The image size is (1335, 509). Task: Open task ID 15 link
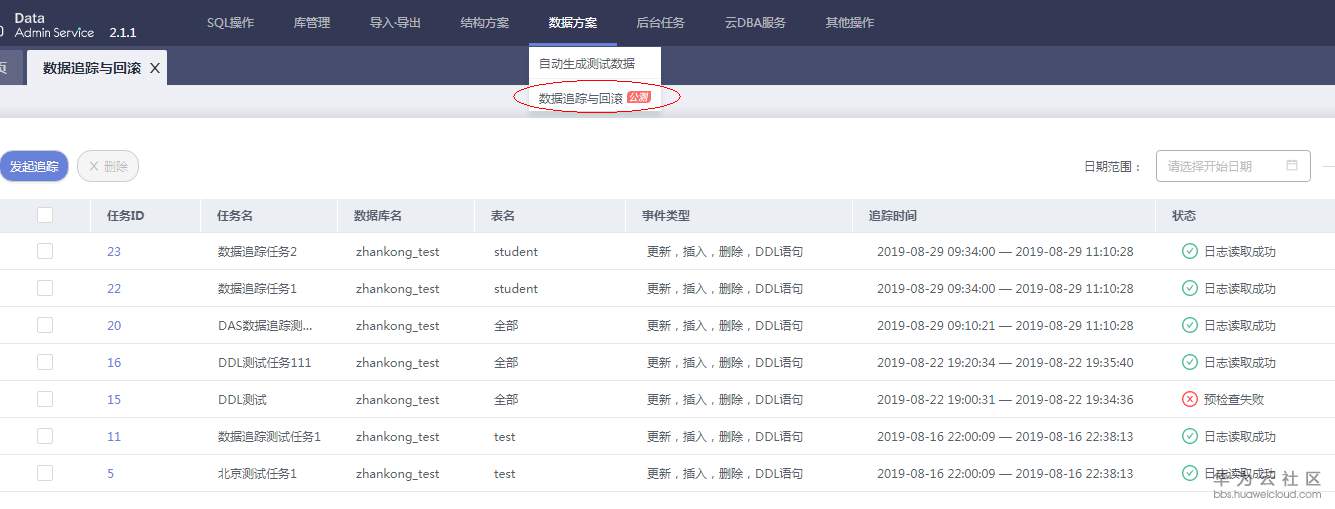coord(114,400)
